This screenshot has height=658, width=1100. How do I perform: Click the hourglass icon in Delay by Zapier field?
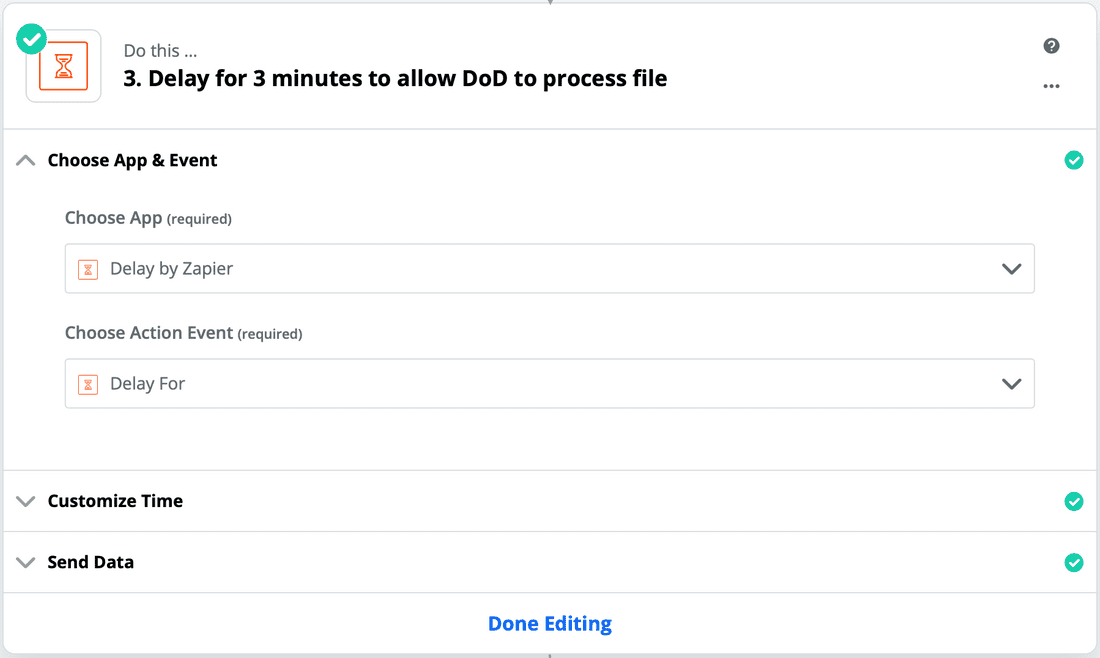[88, 269]
